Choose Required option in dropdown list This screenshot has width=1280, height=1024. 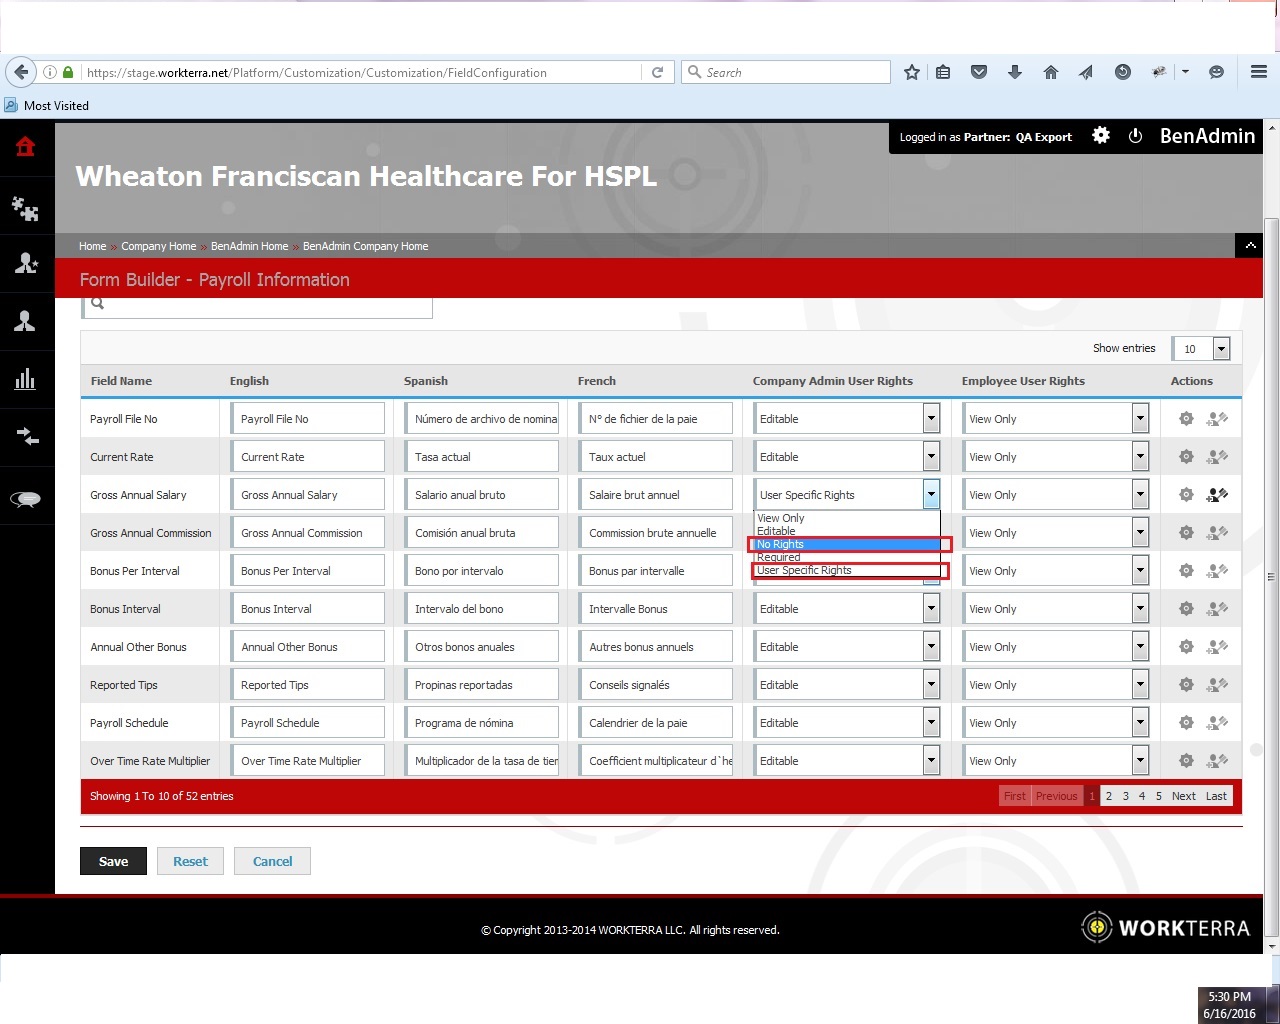(846, 557)
